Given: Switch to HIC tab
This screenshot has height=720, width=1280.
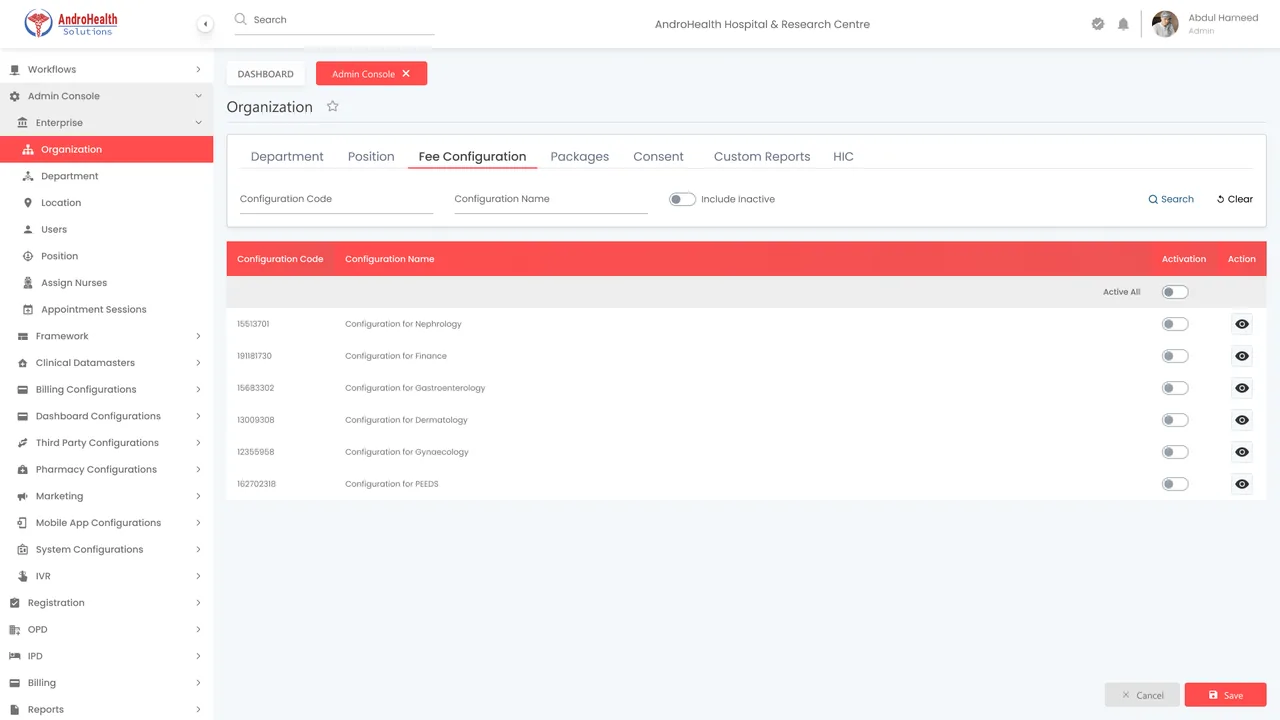Looking at the screenshot, I should pyautogui.click(x=843, y=156).
